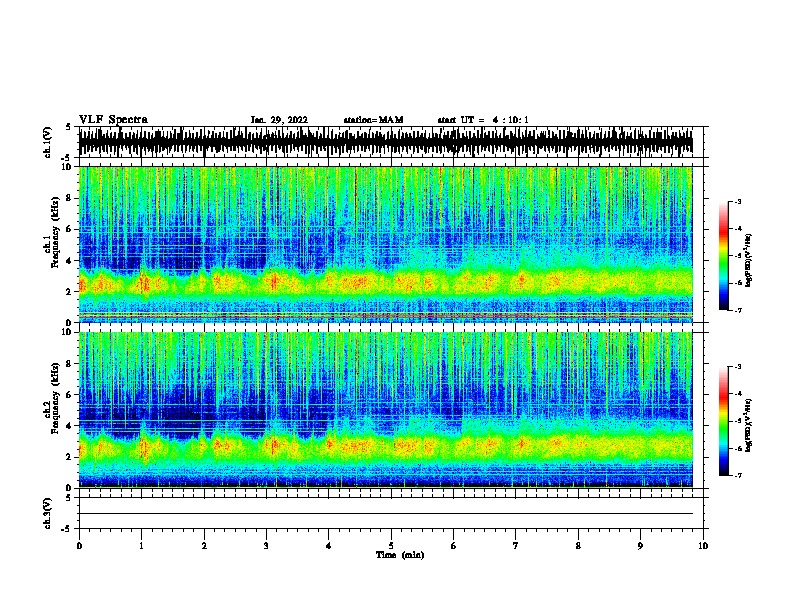Click time axis tick label "10"
The image size is (792, 612).
click(x=703, y=546)
